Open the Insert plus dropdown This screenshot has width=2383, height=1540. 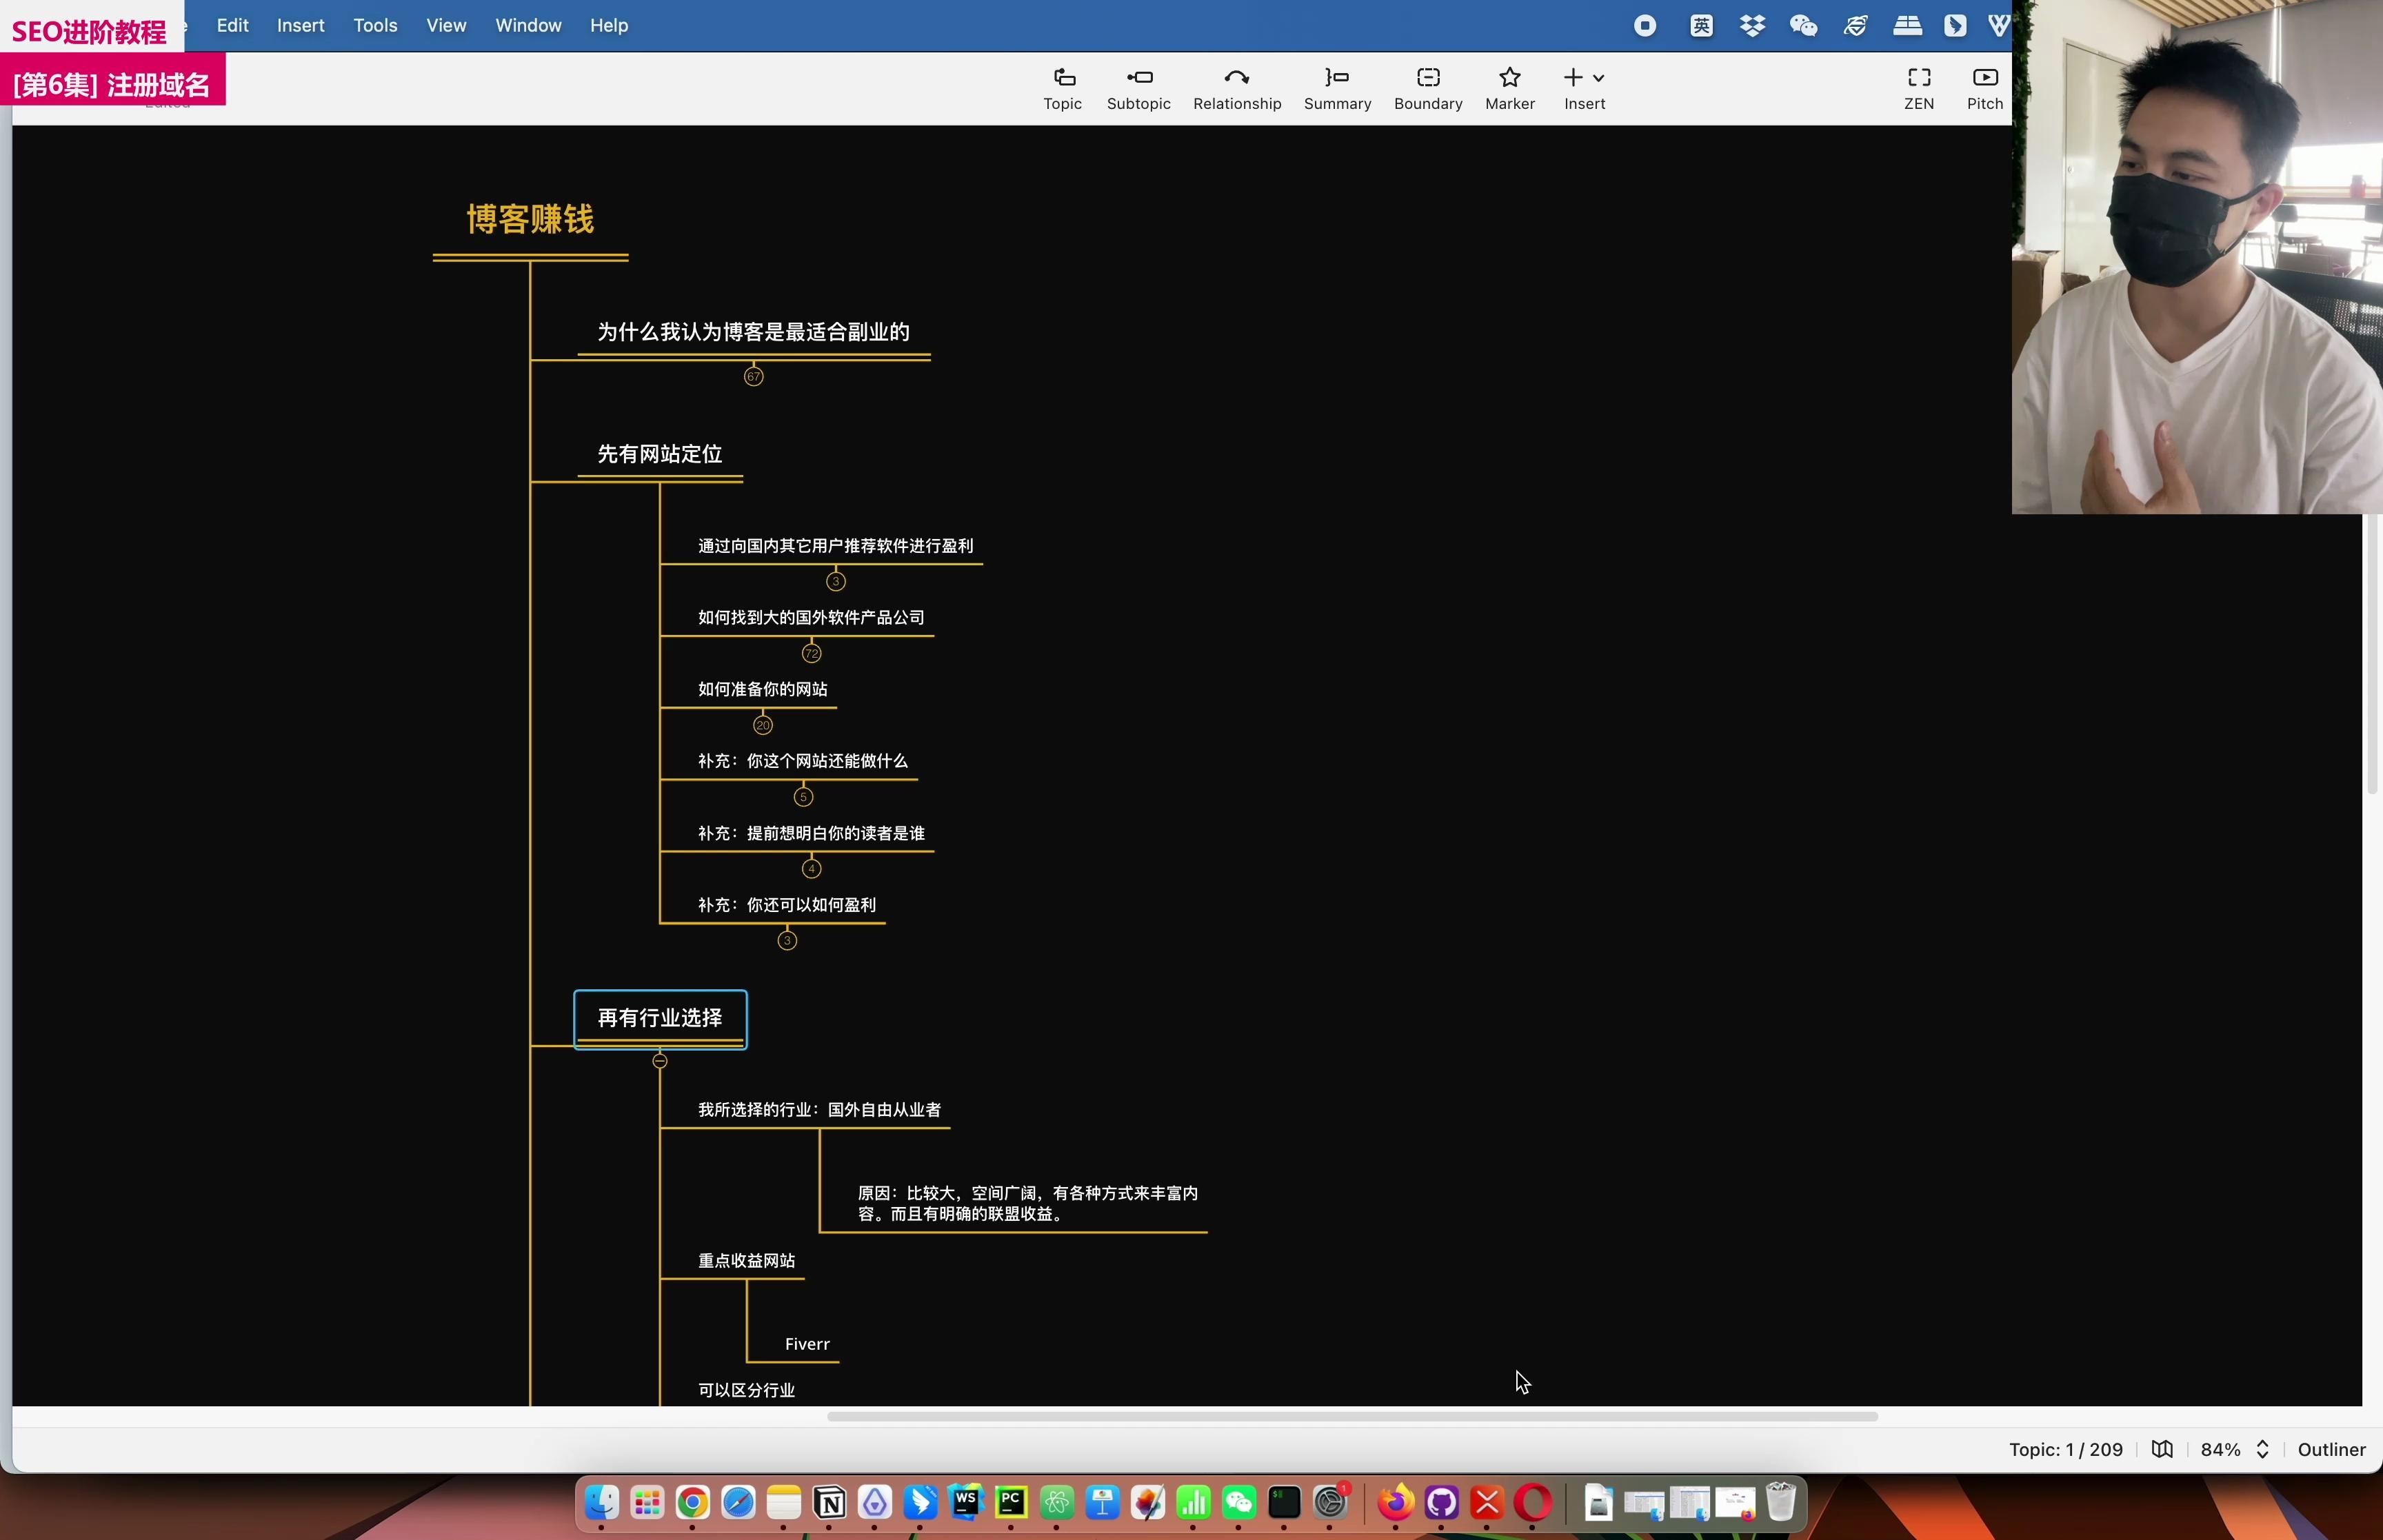[1584, 89]
